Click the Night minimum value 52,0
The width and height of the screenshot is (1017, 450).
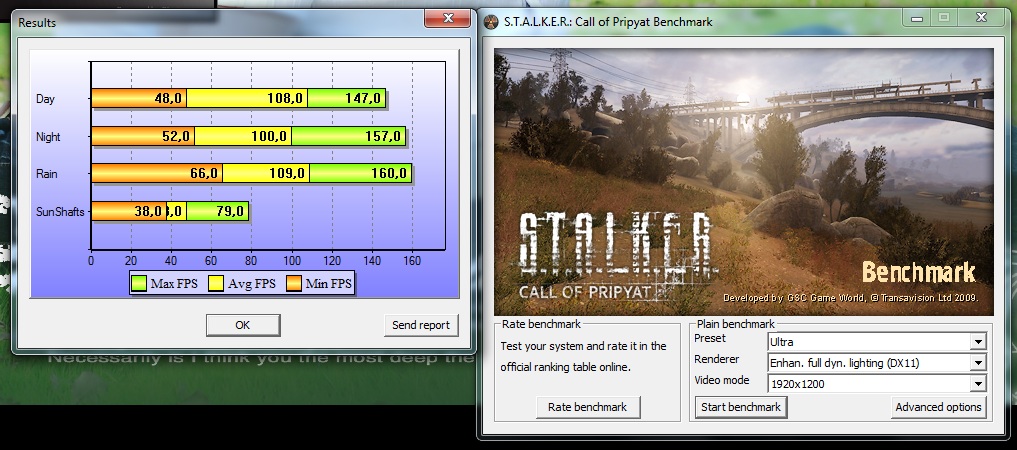(x=176, y=136)
